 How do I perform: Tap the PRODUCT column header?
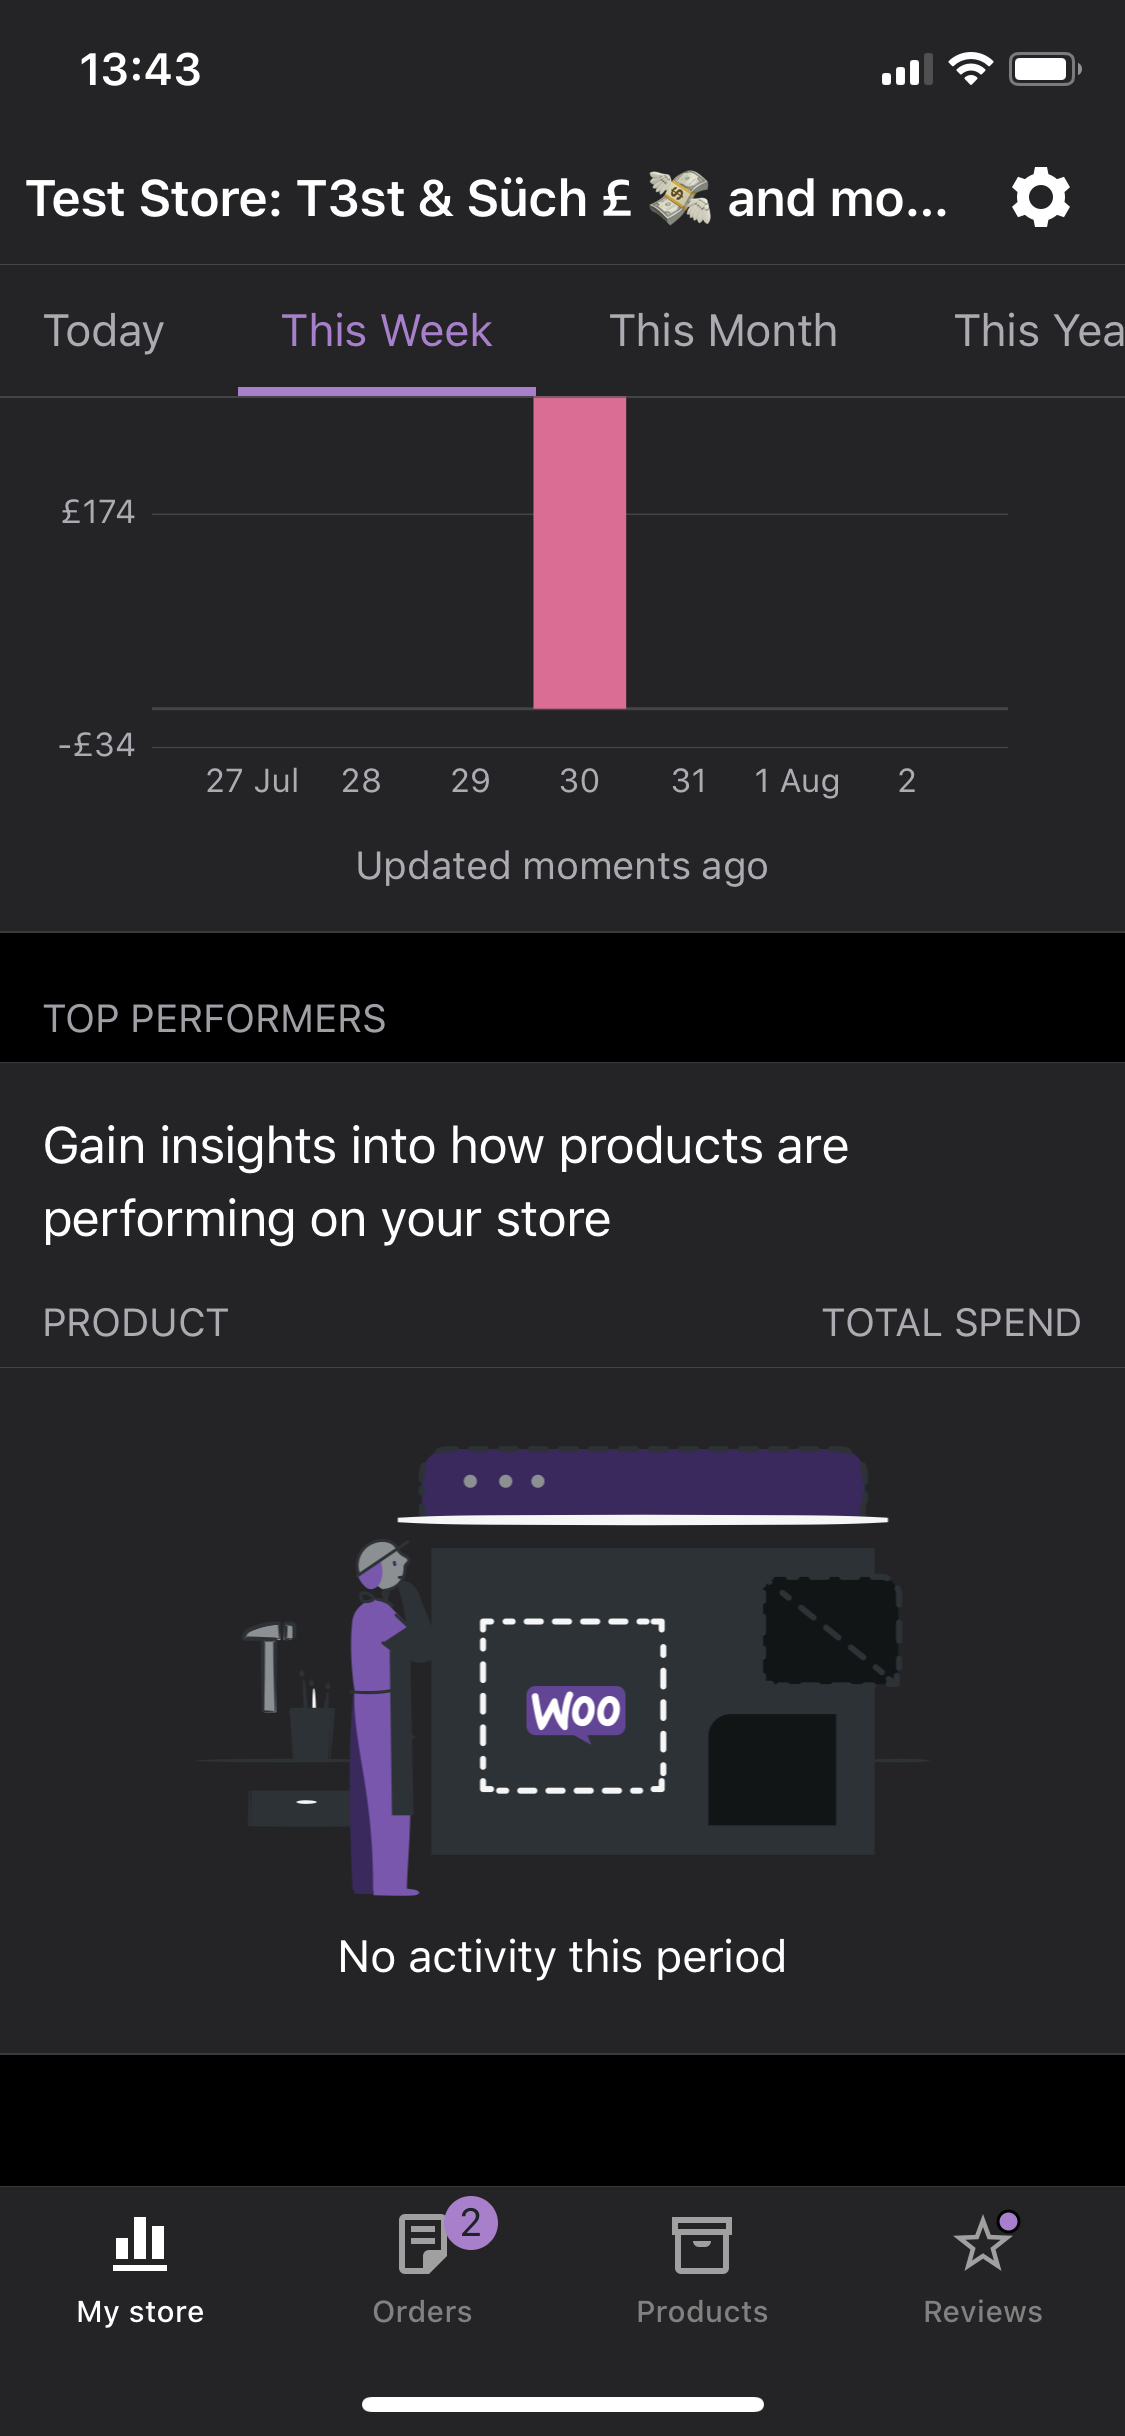[136, 1322]
